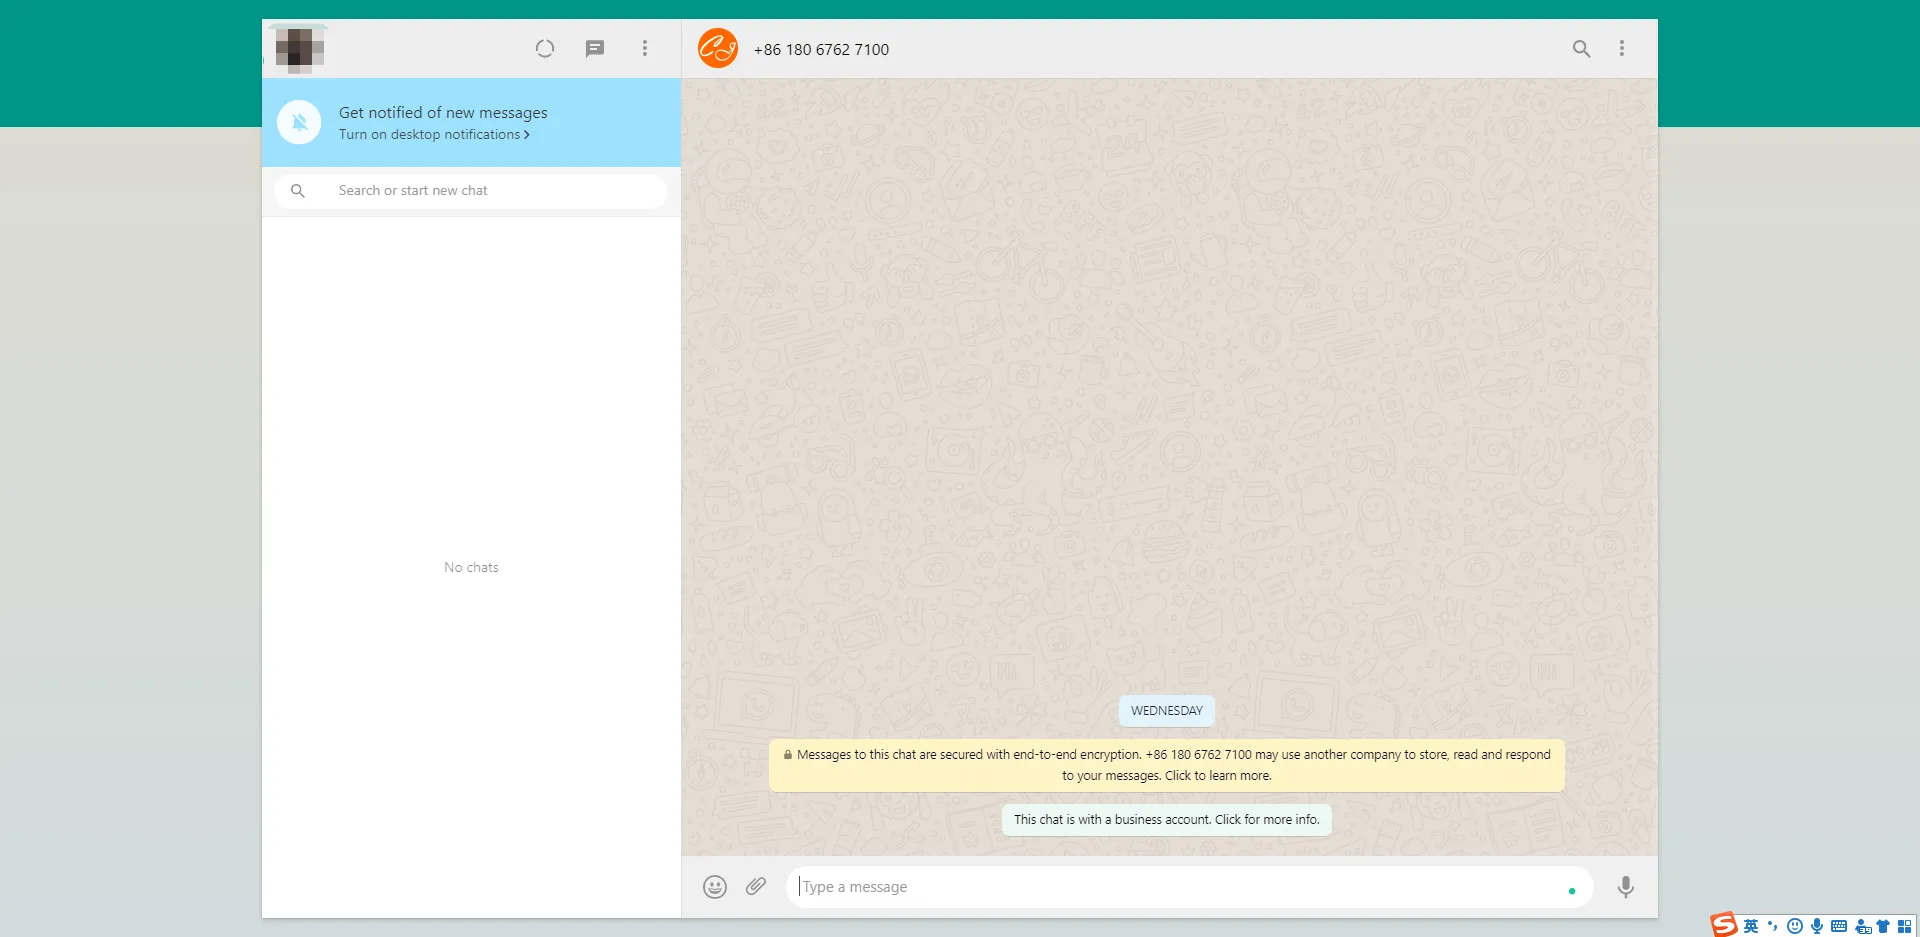Image resolution: width=1920 pixels, height=937 pixels.
Task: Expand Turn on desktop notifications
Action: (434, 135)
